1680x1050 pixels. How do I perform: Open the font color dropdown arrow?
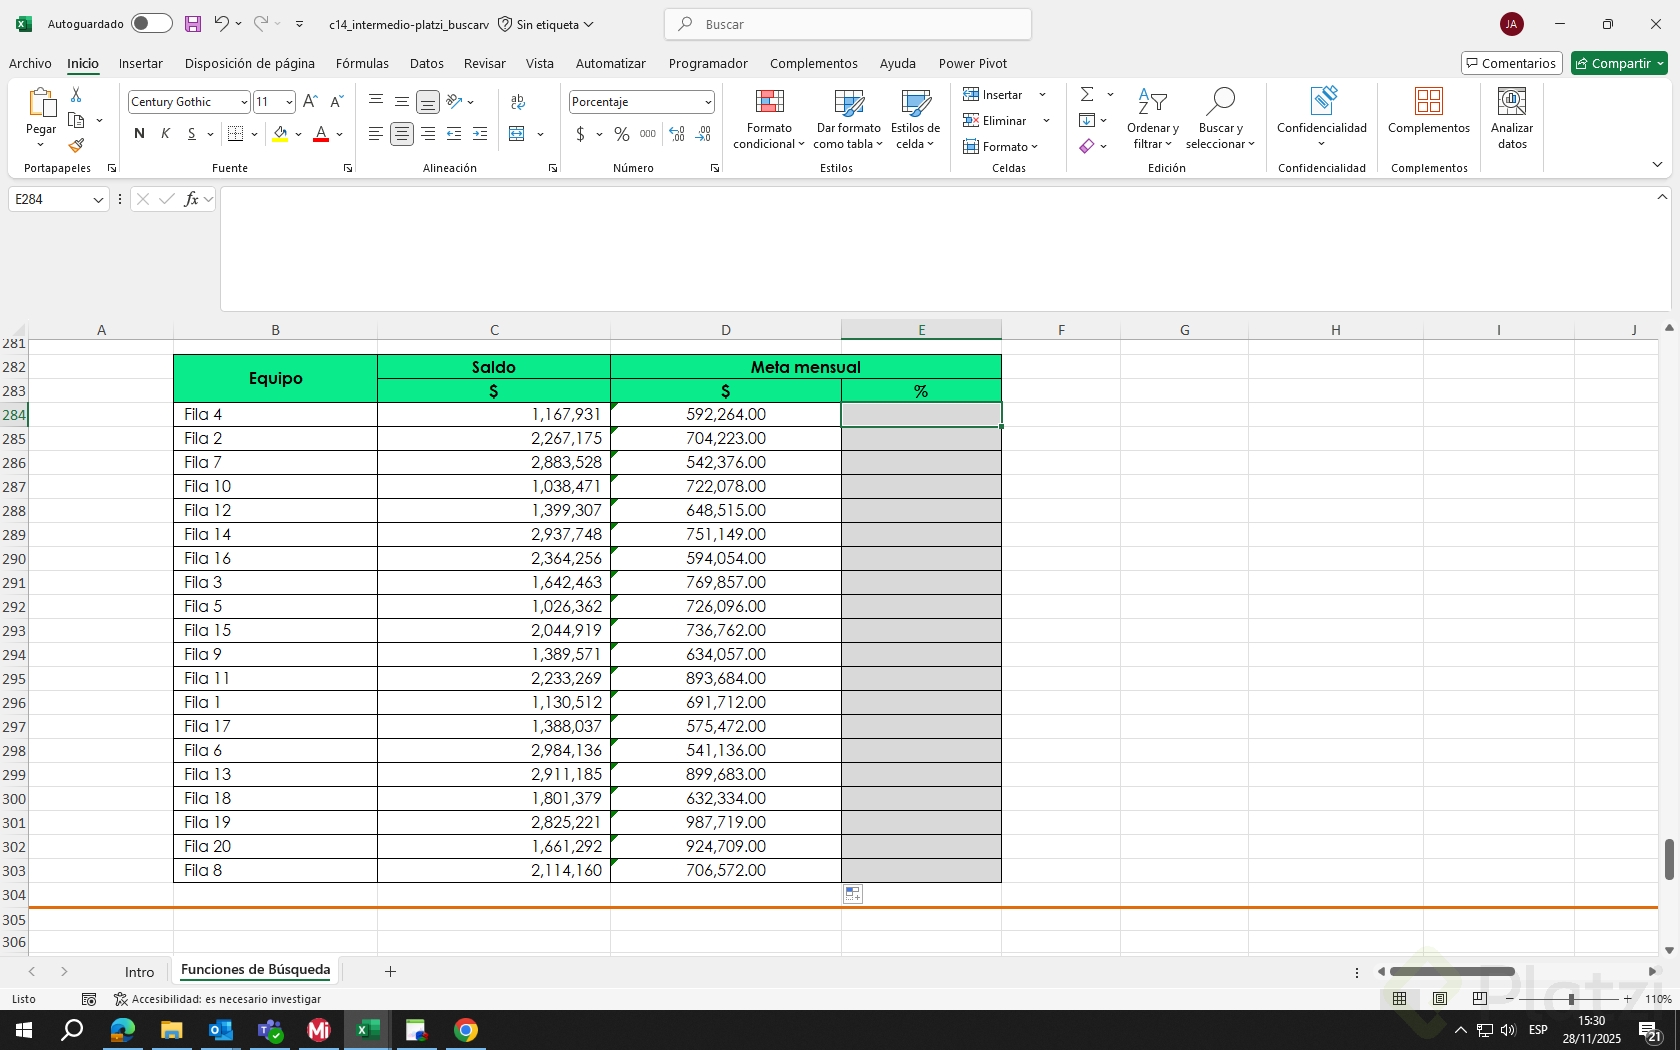pyautogui.click(x=340, y=134)
